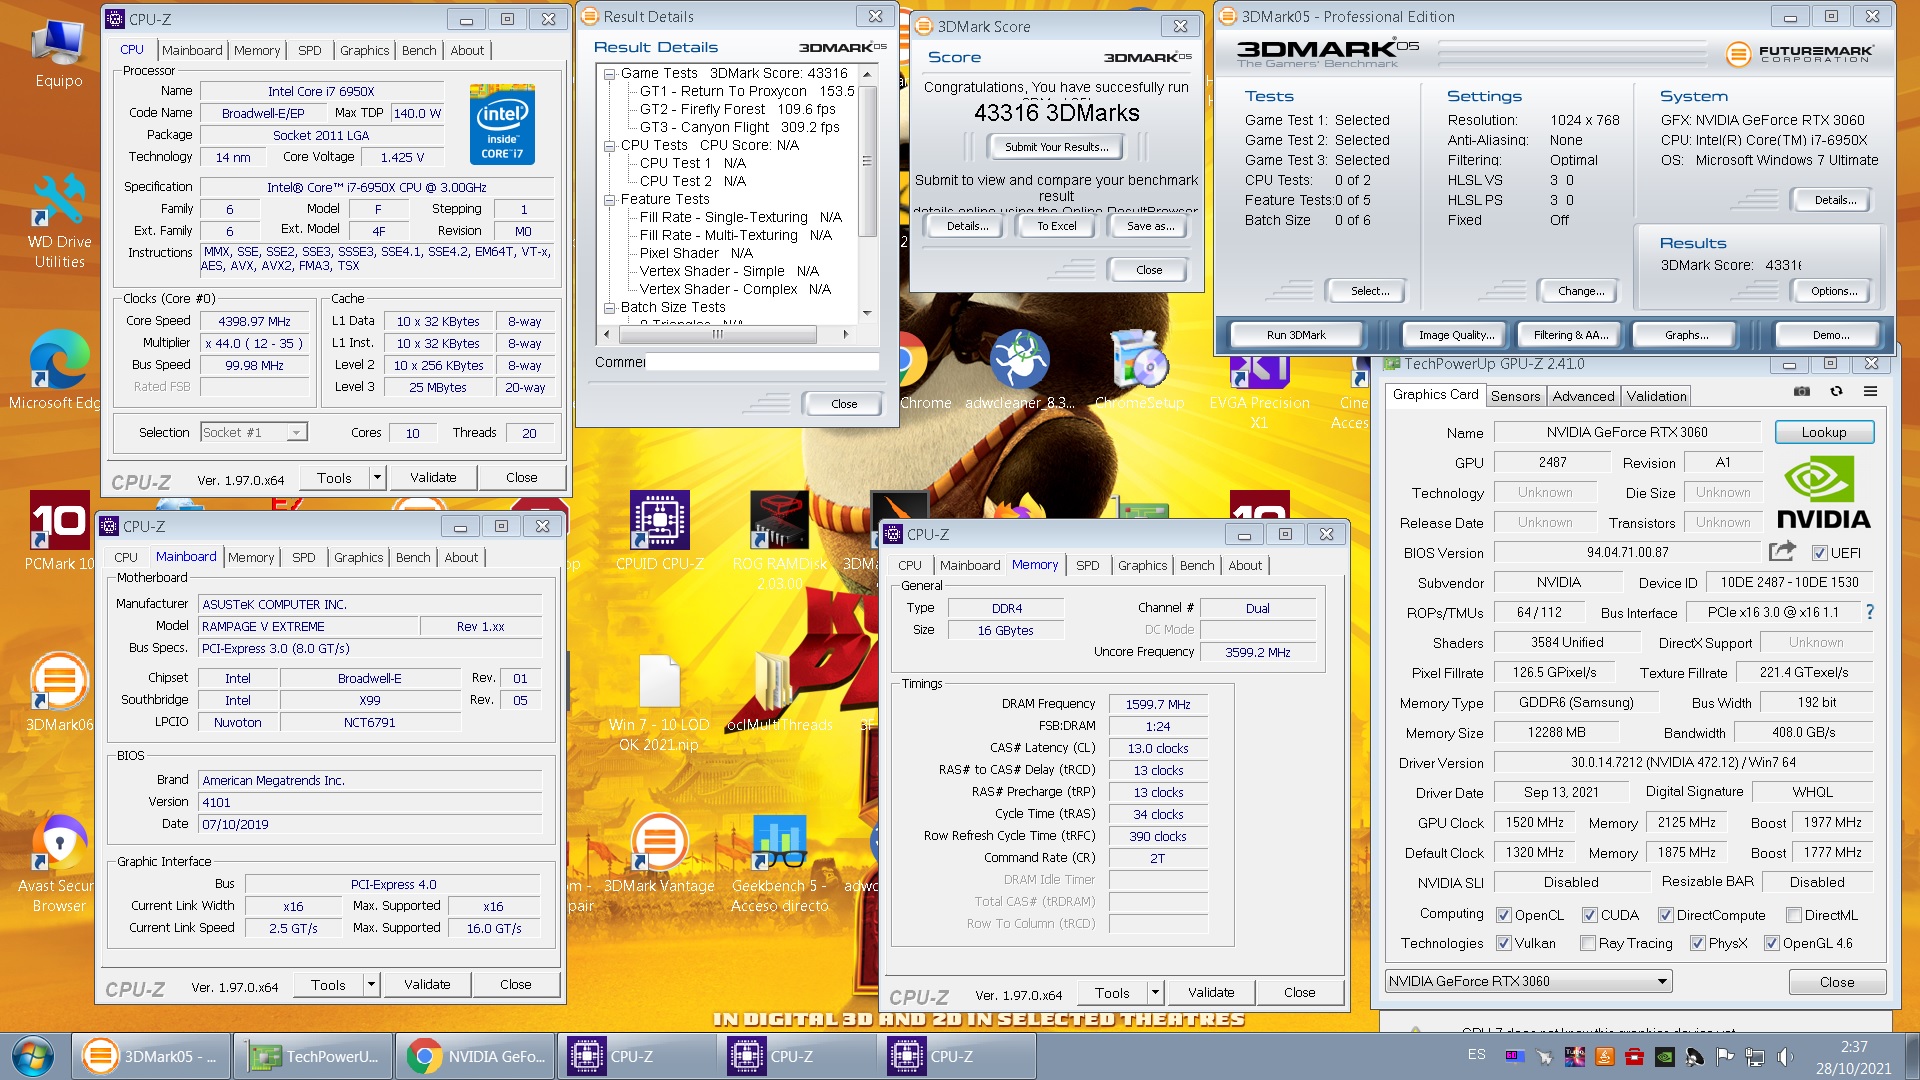Toggle the CUDA checkbox

1589,915
